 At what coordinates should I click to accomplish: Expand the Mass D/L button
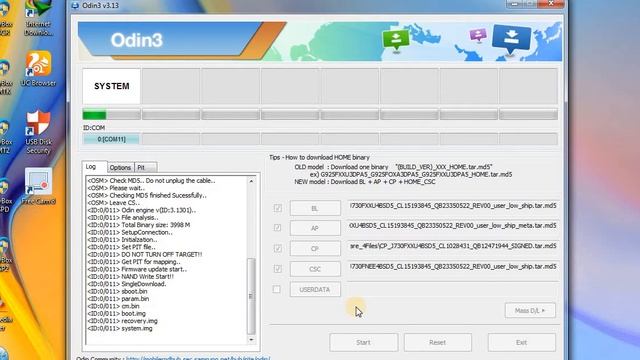(x=530, y=311)
